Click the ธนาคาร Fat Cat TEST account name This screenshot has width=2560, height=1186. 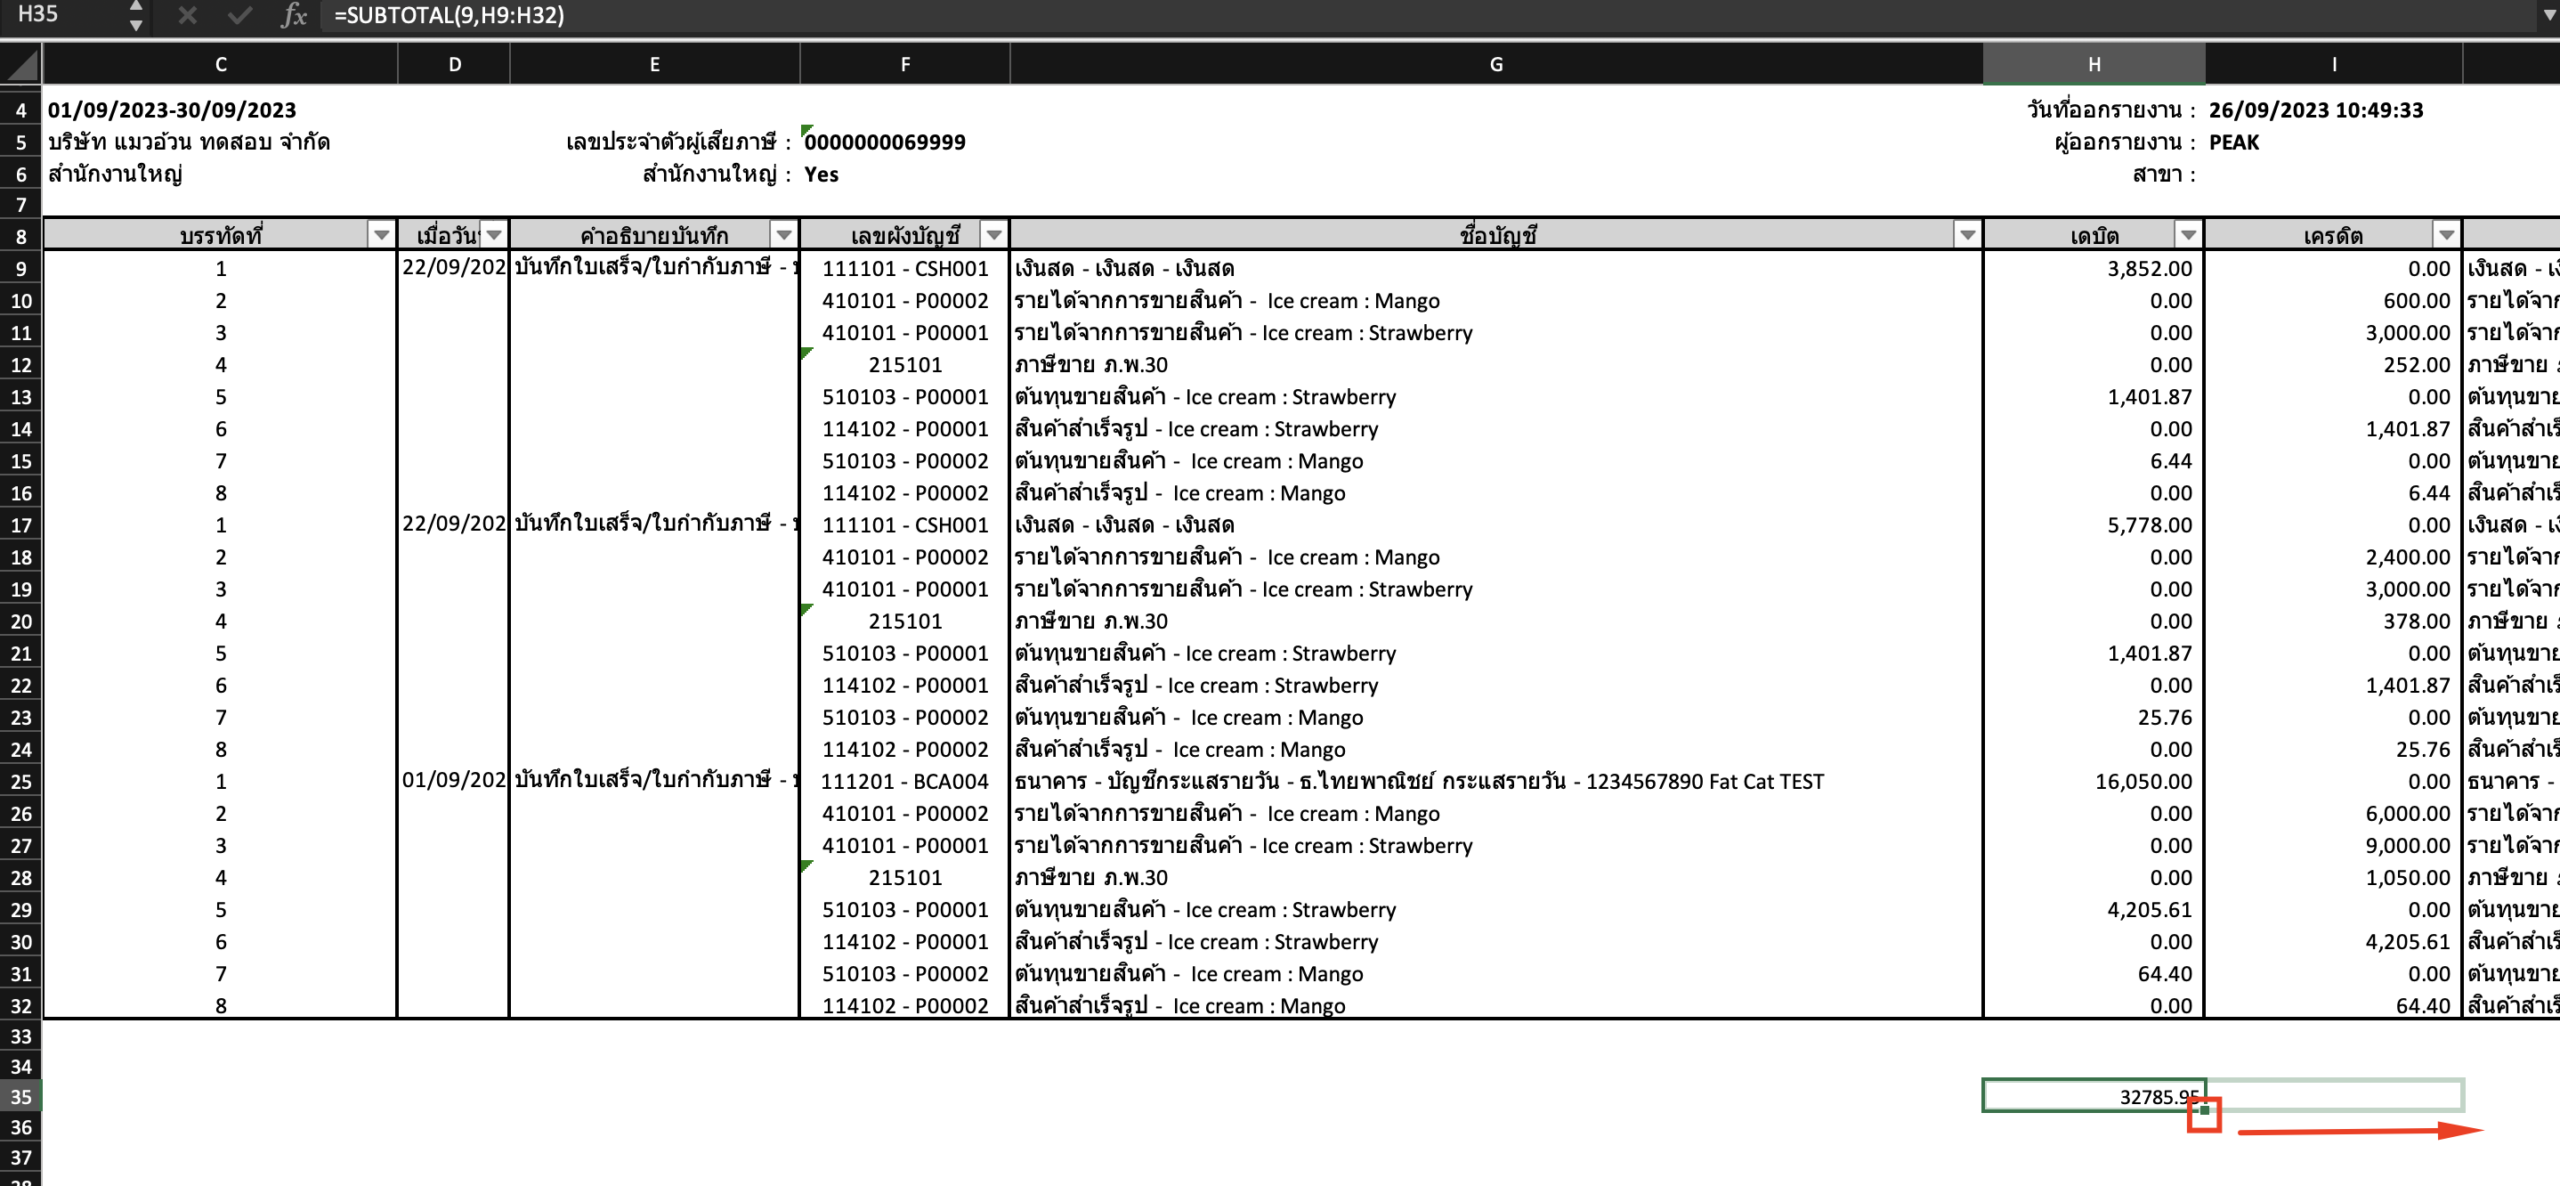click(1419, 781)
